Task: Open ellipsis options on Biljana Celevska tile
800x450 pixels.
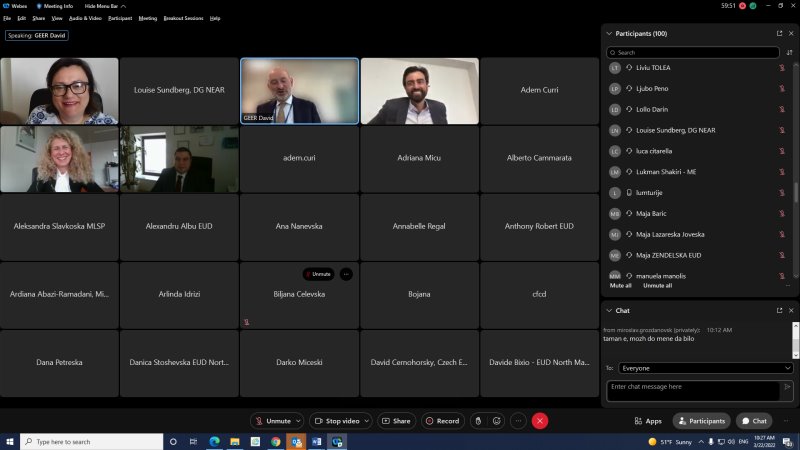Action: pyautogui.click(x=346, y=274)
